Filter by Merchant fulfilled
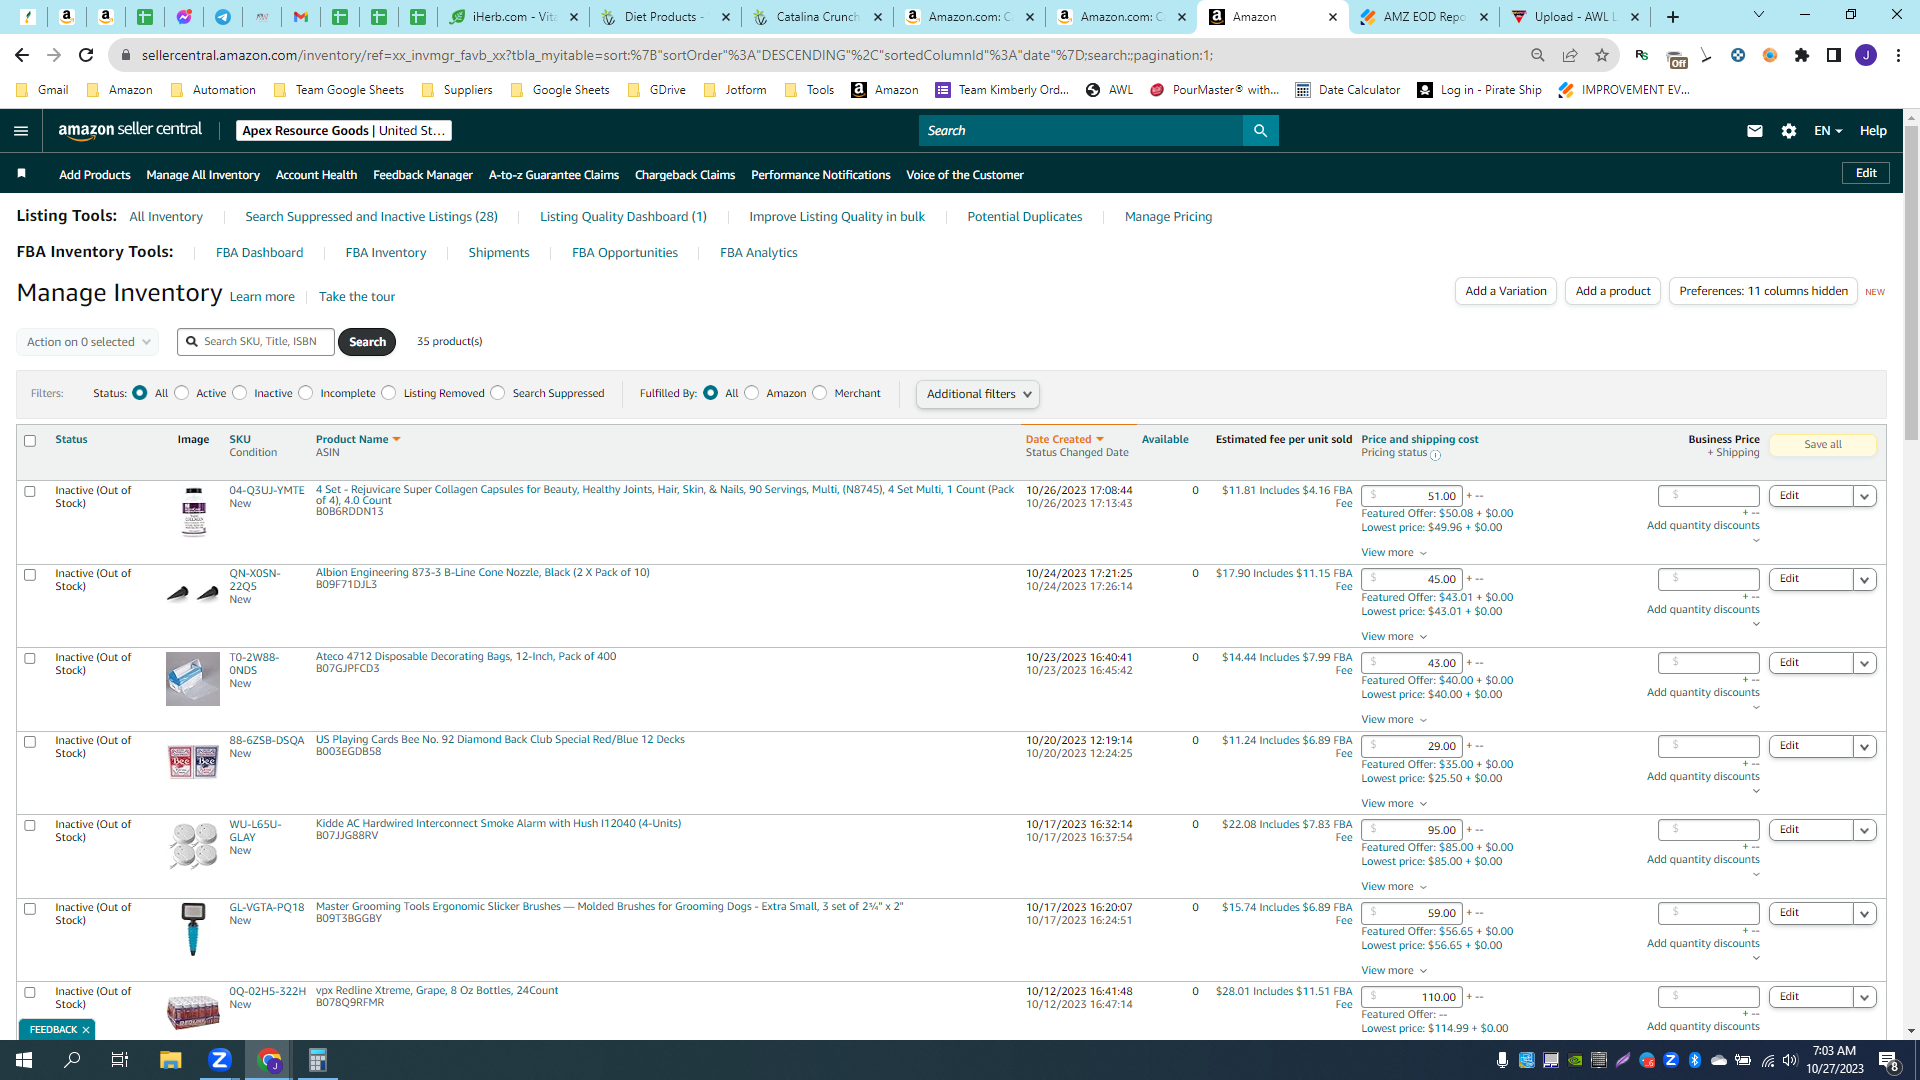The height and width of the screenshot is (1080, 1920). pyautogui.click(x=820, y=393)
